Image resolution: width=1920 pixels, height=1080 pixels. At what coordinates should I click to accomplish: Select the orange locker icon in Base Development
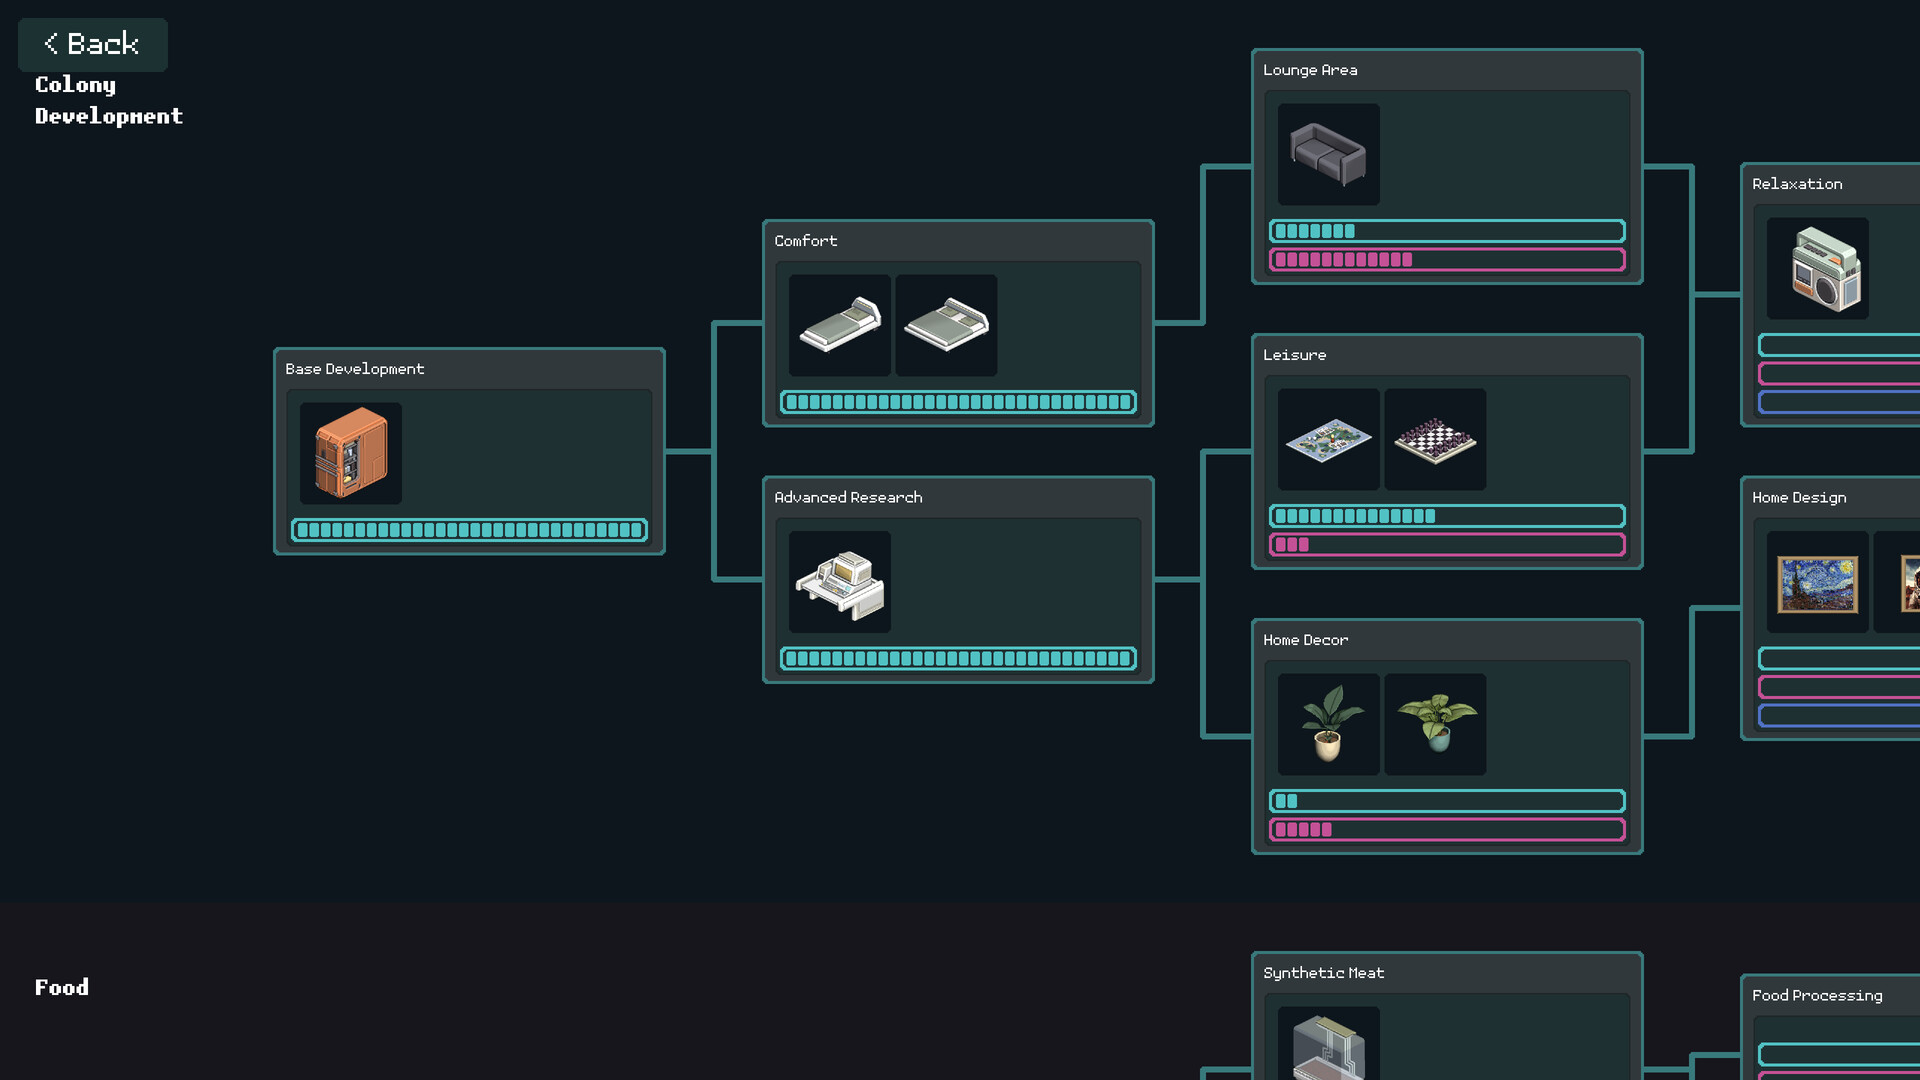pyautogui.click(x=350, y=453)
